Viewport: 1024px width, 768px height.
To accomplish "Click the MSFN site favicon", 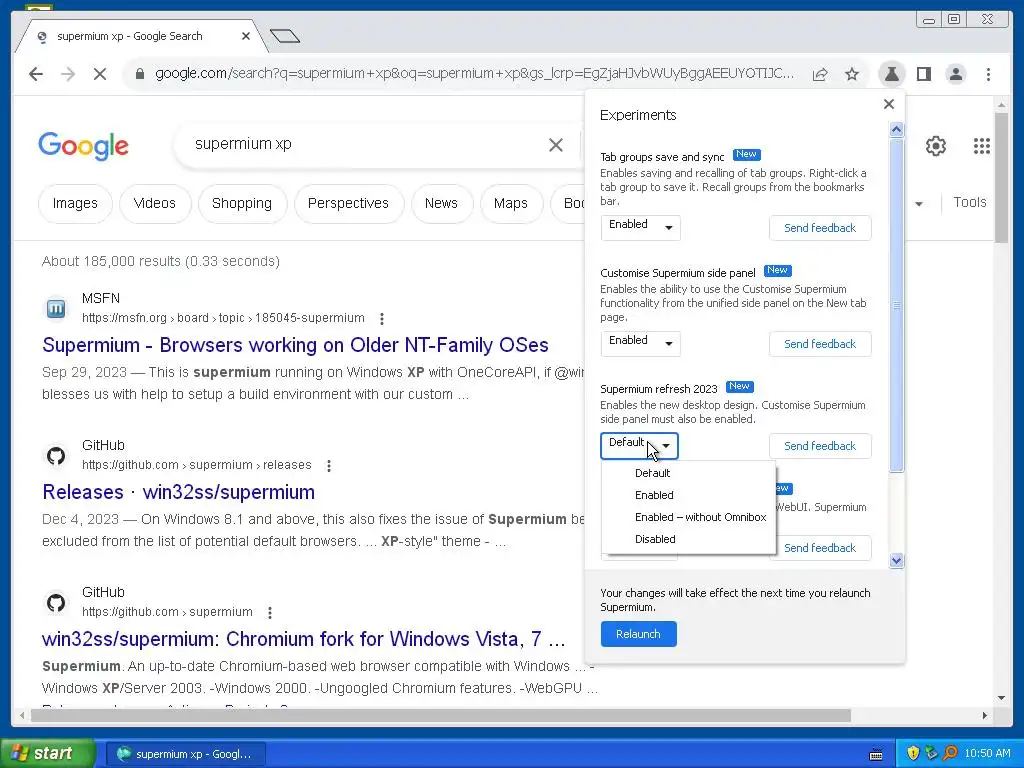I will (56, 308).
